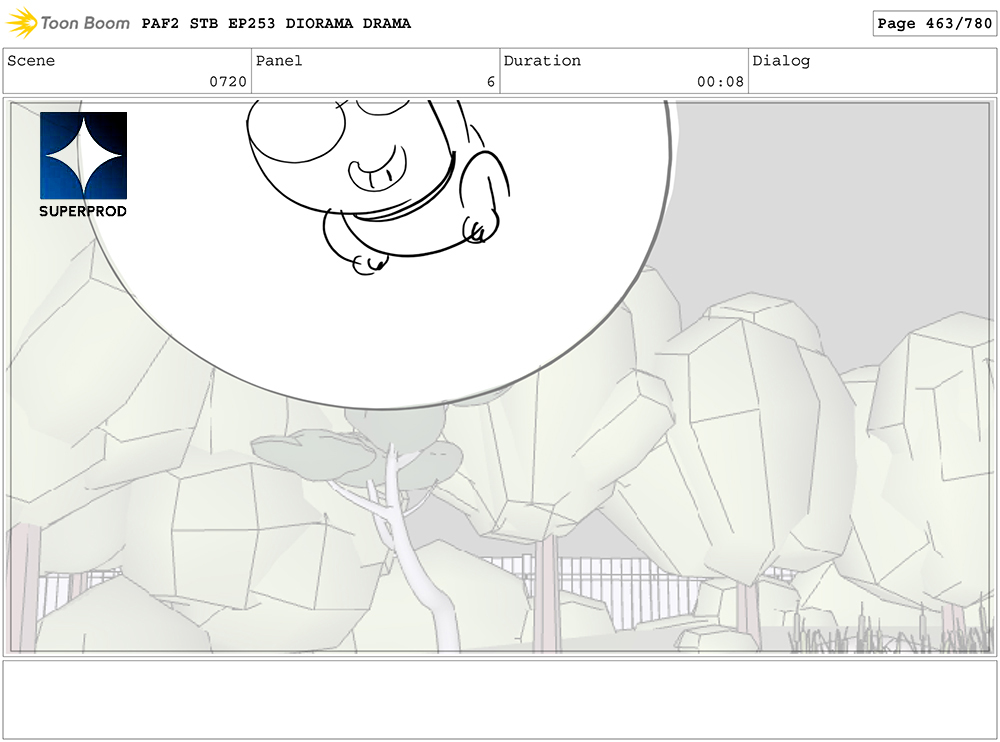Select panel number "6"
Viewport: 1000px width, 742px height.
[490, 82]
